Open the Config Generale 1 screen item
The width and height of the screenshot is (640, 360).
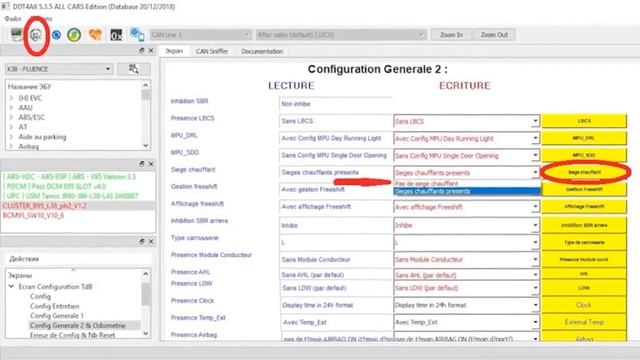click(57, 316)
